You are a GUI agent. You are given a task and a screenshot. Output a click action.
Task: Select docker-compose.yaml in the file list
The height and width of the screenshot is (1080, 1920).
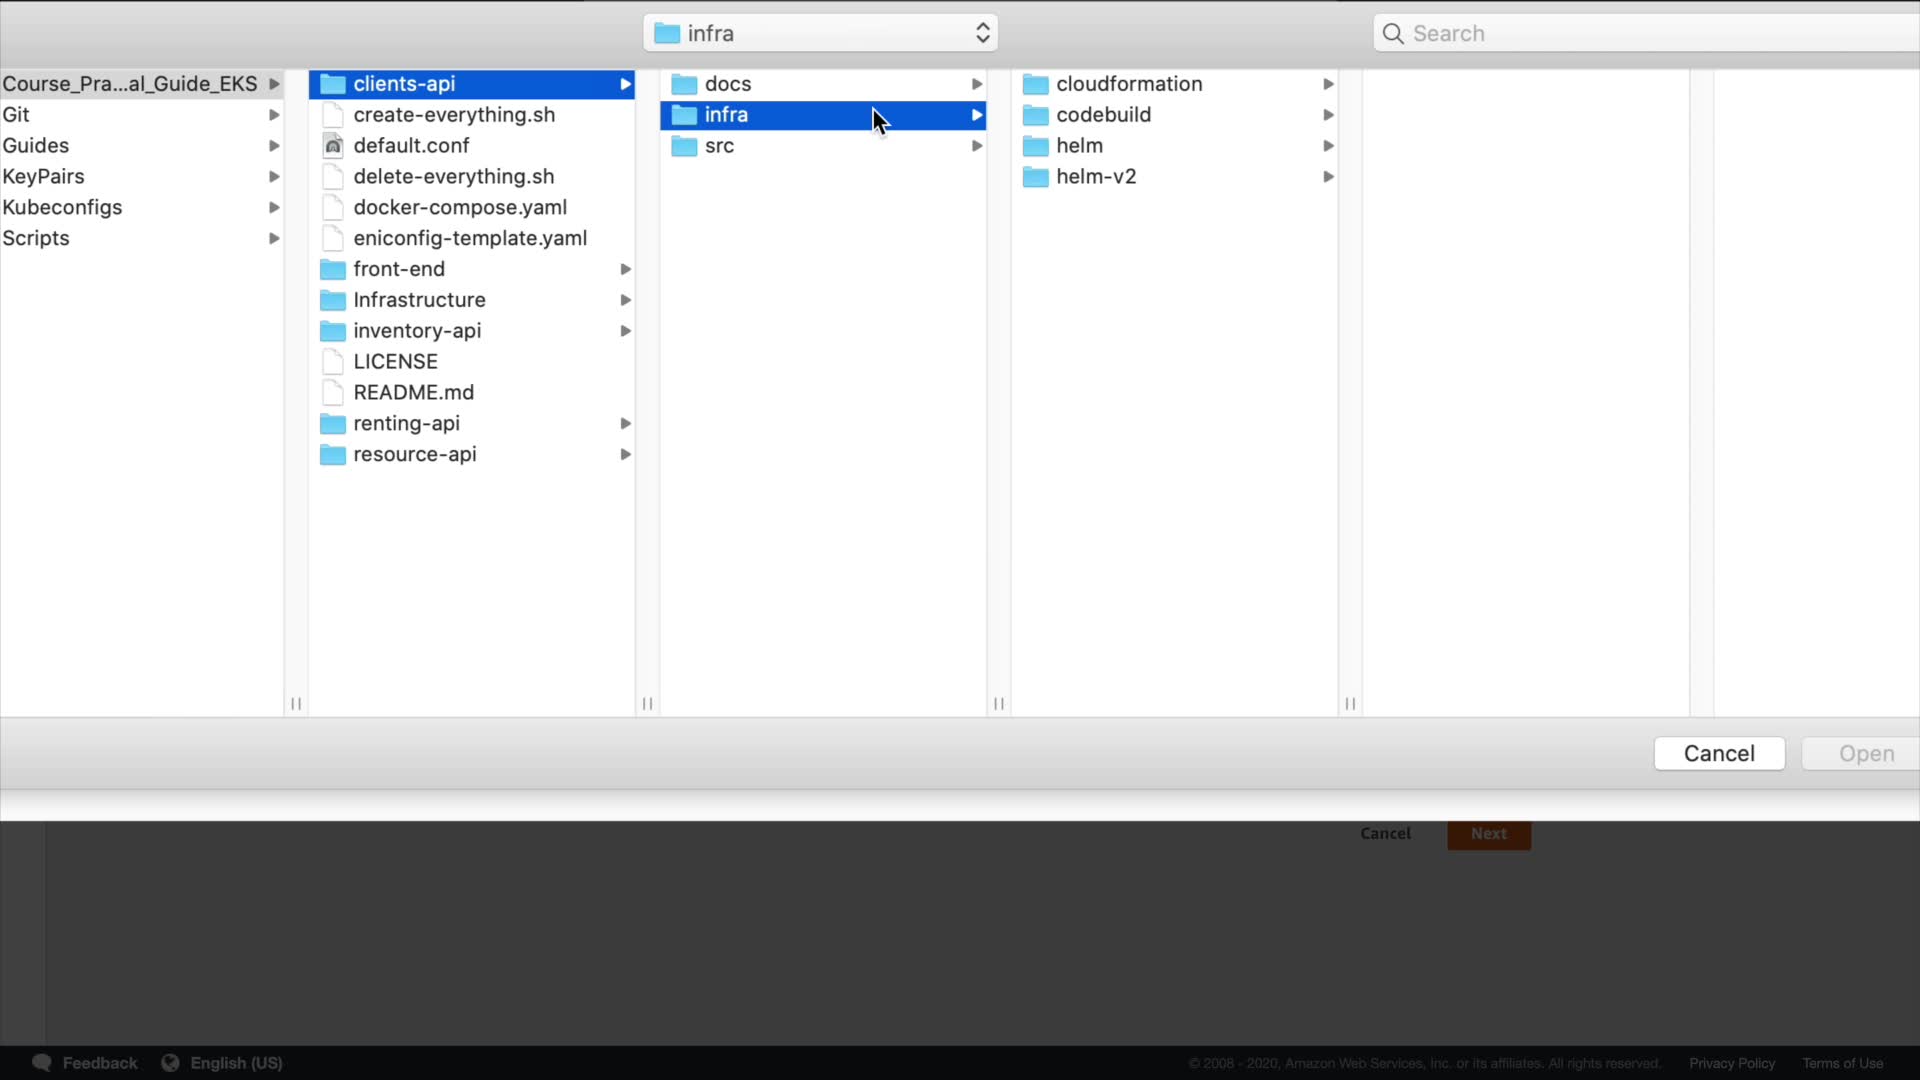point(460,208)
